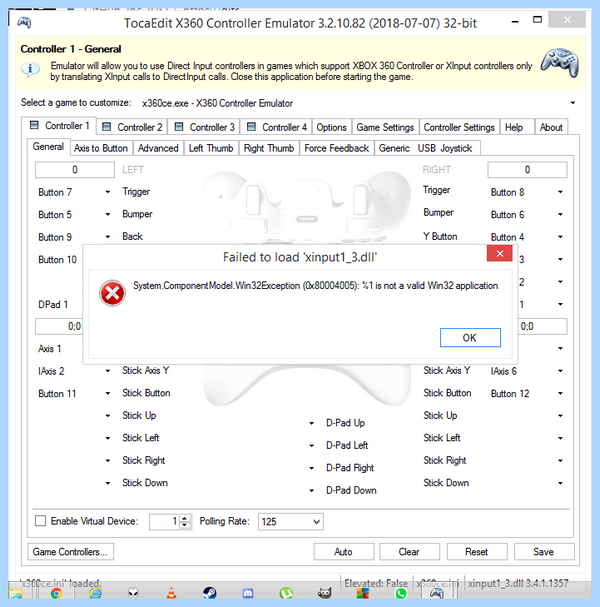The height and width of the screenshot is (607, 600).
Task: Expand the Button 6 right Bumper dropdown
Action: (560, 214)
